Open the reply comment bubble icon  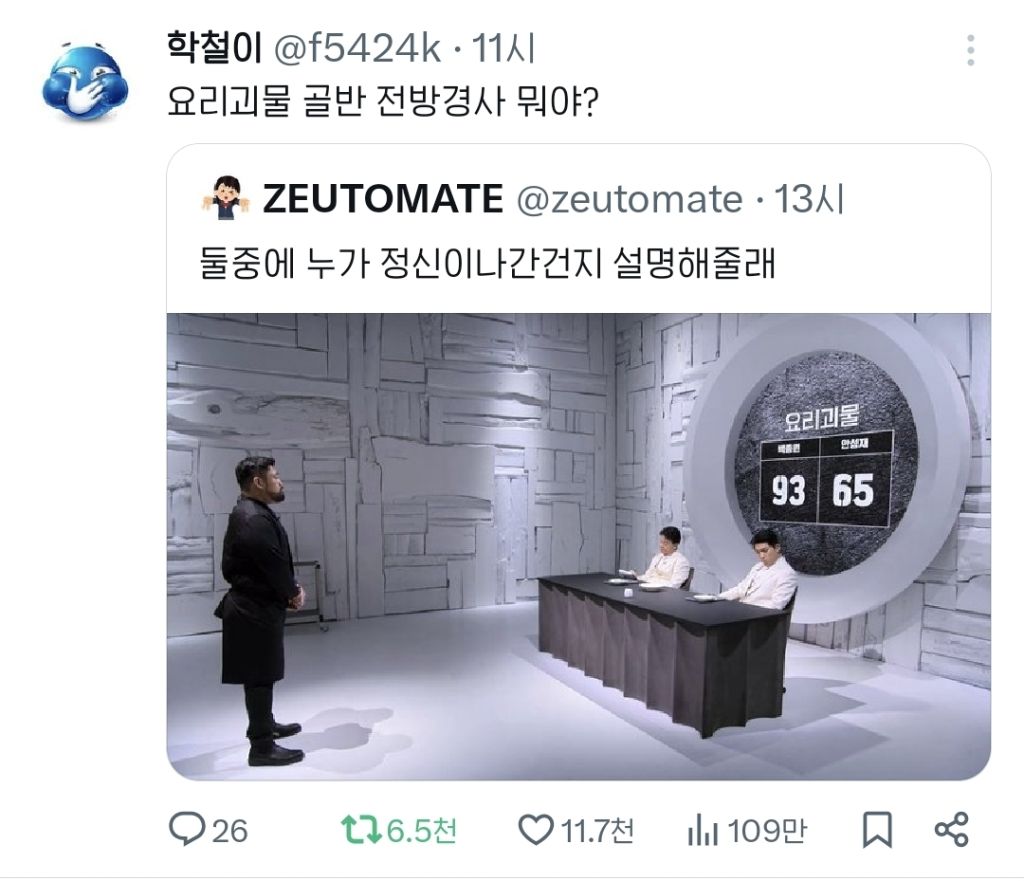click(x=186, y=829)
